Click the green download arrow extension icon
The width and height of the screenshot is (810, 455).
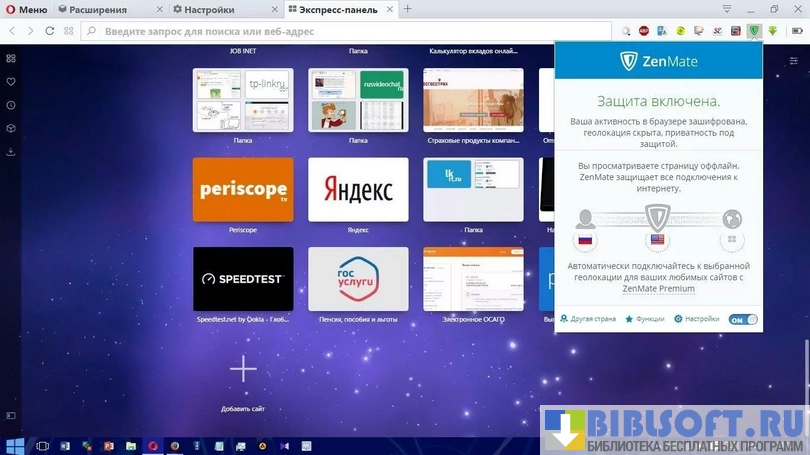(771, 31)
